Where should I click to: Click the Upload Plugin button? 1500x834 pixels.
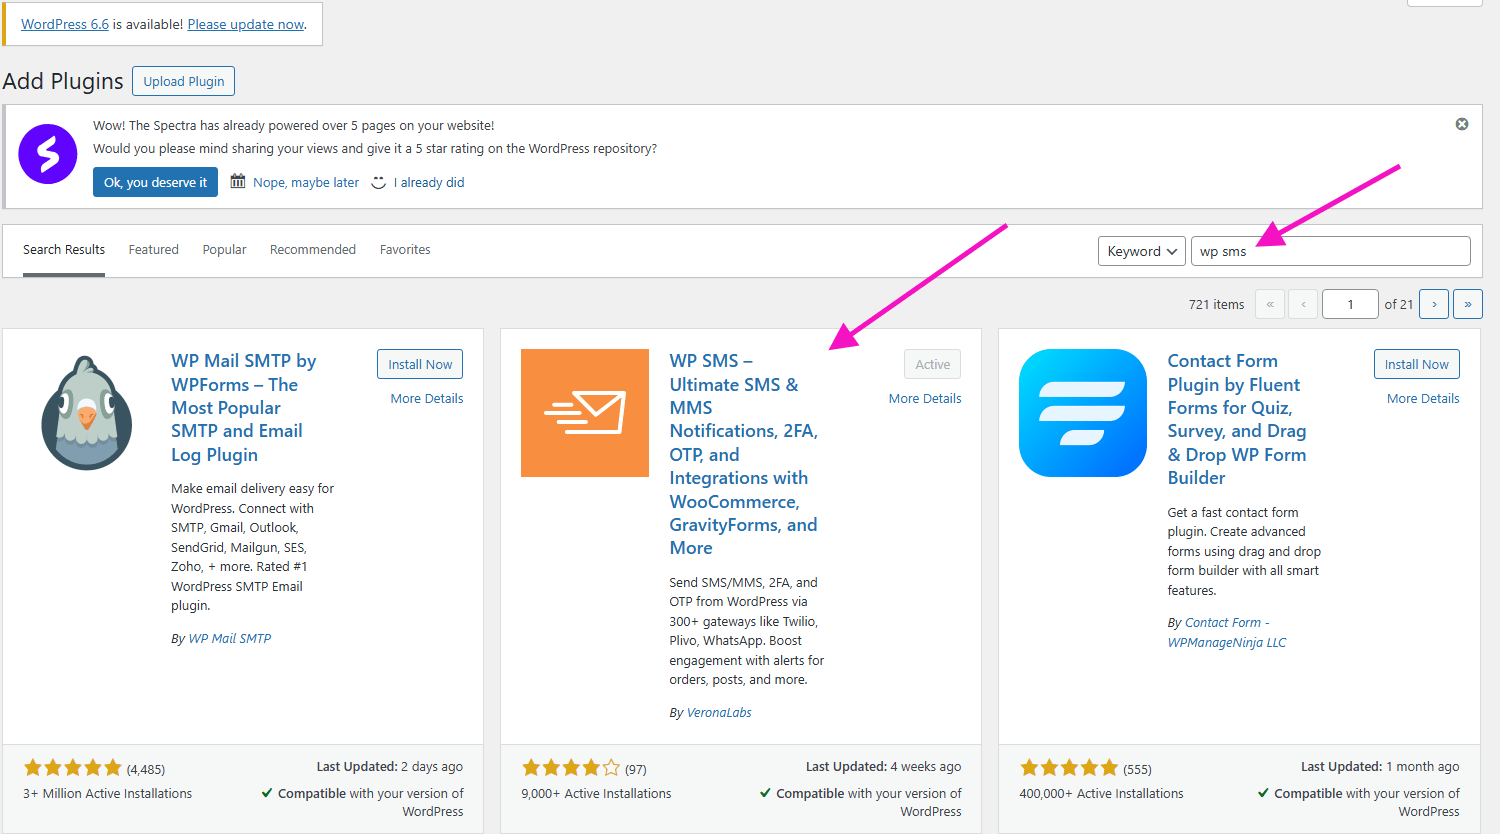(x=184, y=81)
